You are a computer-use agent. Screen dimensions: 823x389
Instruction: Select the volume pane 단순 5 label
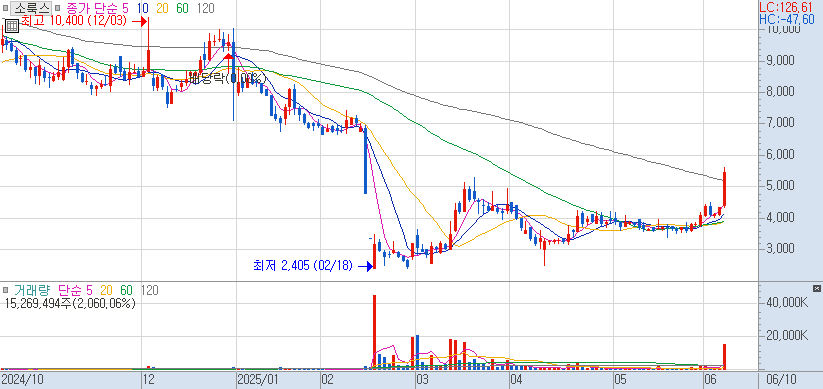point(75,290)
